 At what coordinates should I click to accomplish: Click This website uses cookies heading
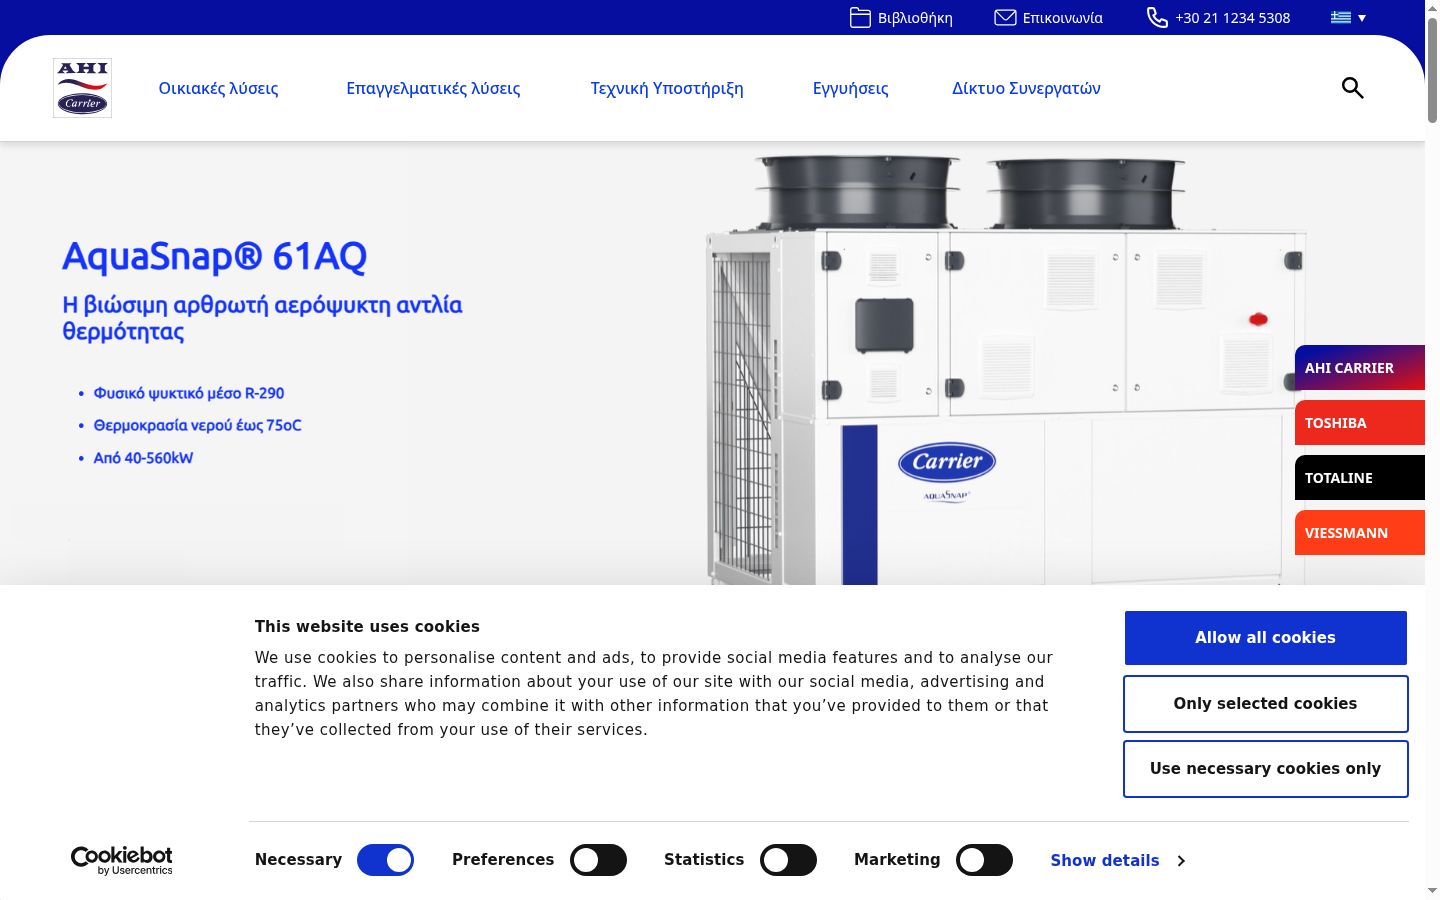click(367, 627)
